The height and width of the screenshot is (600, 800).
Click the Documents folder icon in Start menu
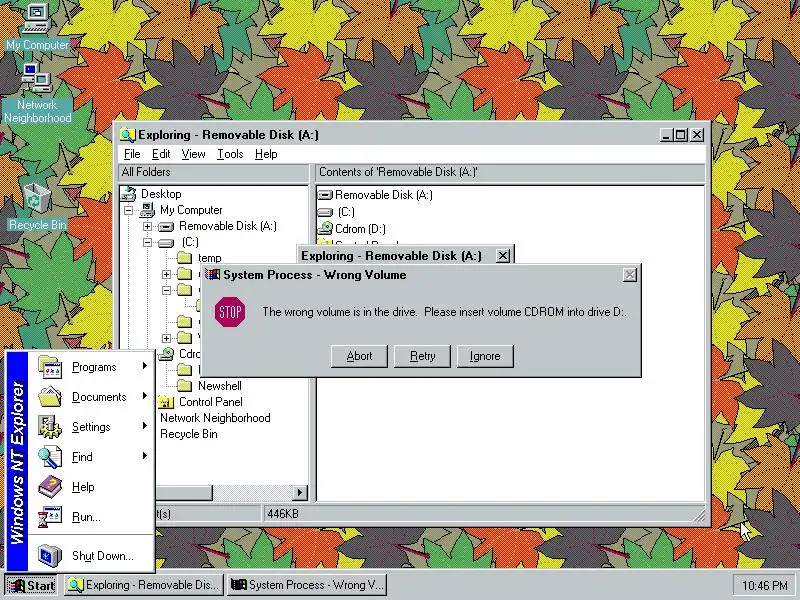pos(49,397)
